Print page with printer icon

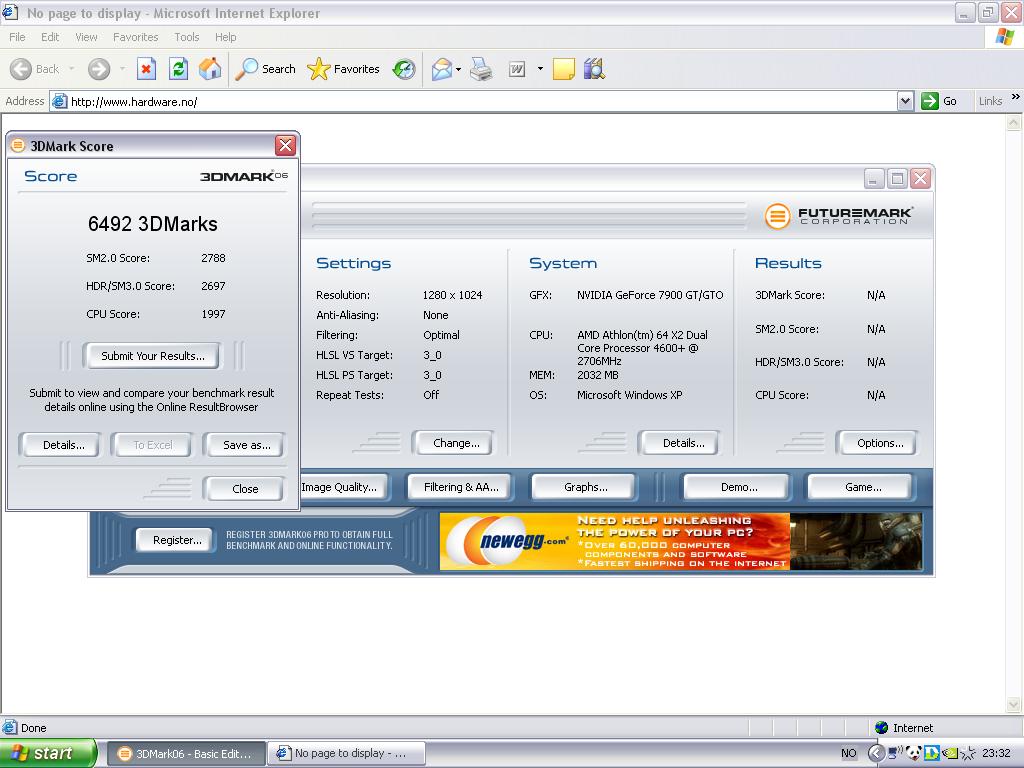[481, 69]
